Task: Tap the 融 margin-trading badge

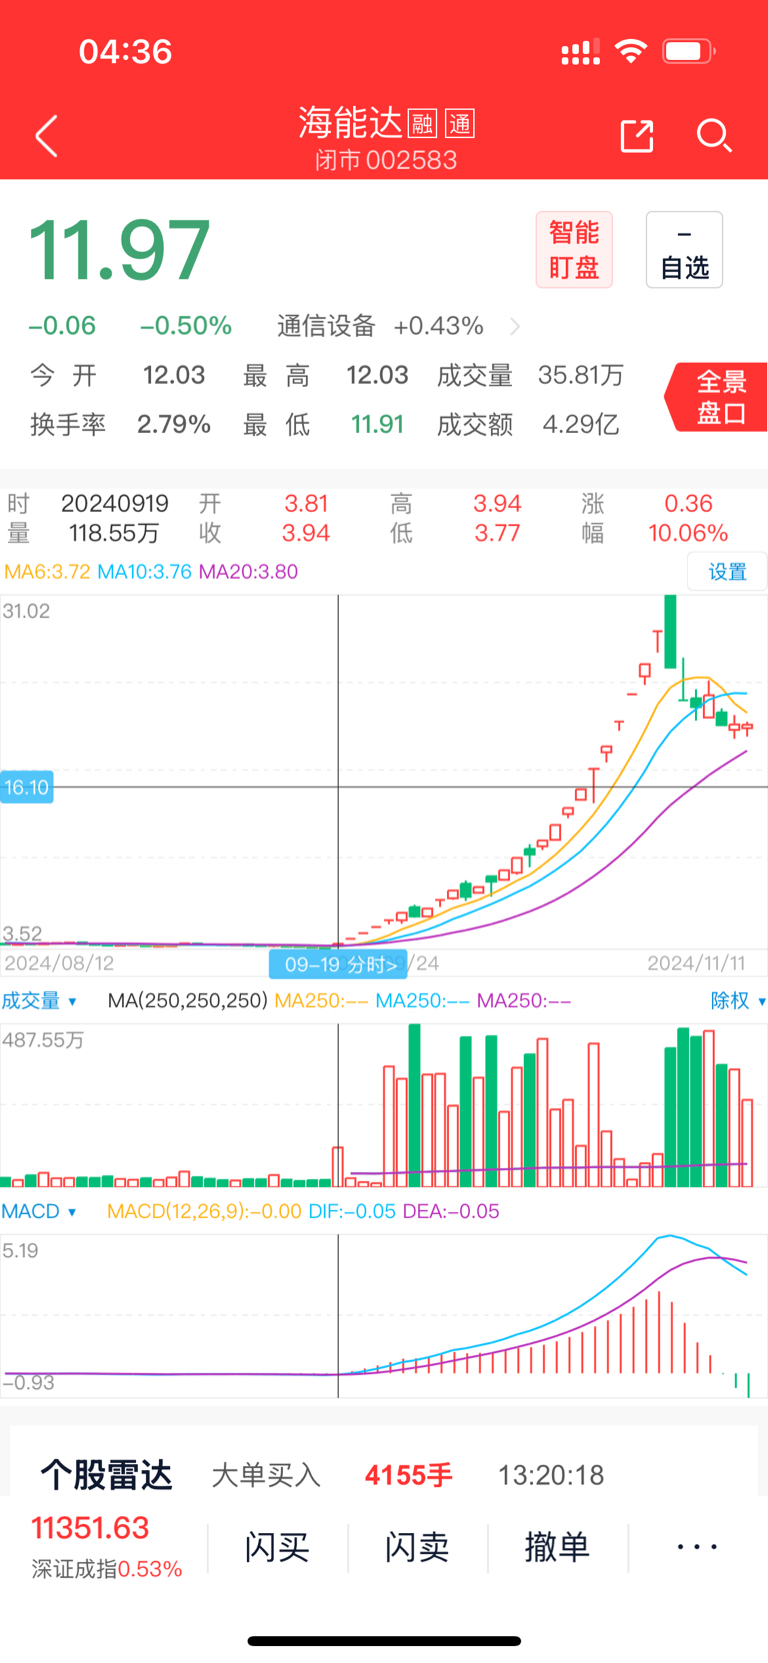Action: click(423, 124)
